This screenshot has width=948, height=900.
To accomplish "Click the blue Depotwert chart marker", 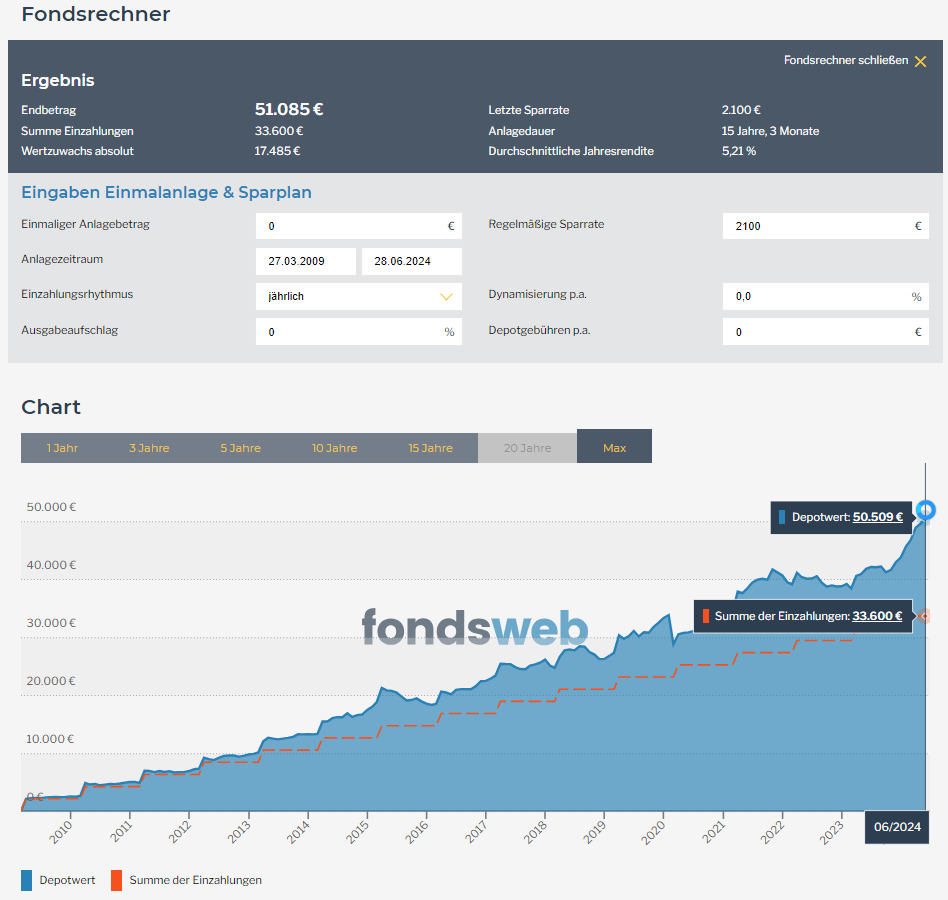I will (x=926, y=510).
